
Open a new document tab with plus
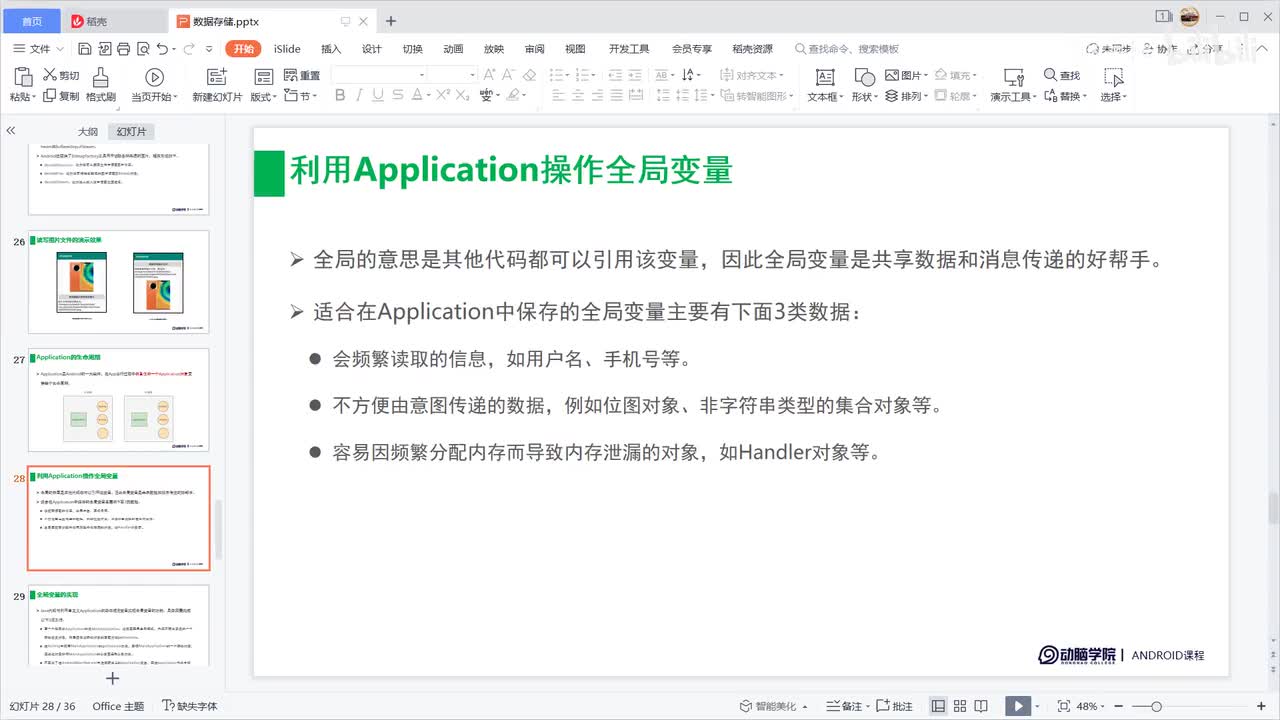[x=391, y=21]
